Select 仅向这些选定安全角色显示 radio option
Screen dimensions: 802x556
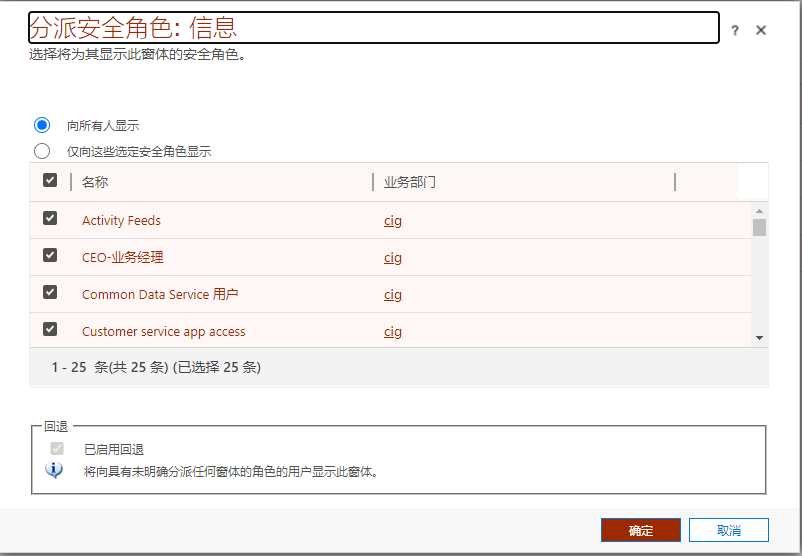click(42, 151)
